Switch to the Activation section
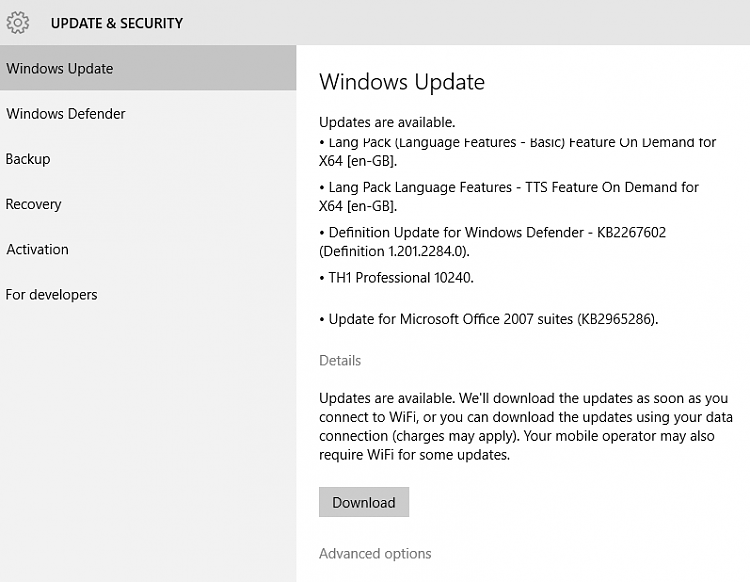 coord(38,249)
